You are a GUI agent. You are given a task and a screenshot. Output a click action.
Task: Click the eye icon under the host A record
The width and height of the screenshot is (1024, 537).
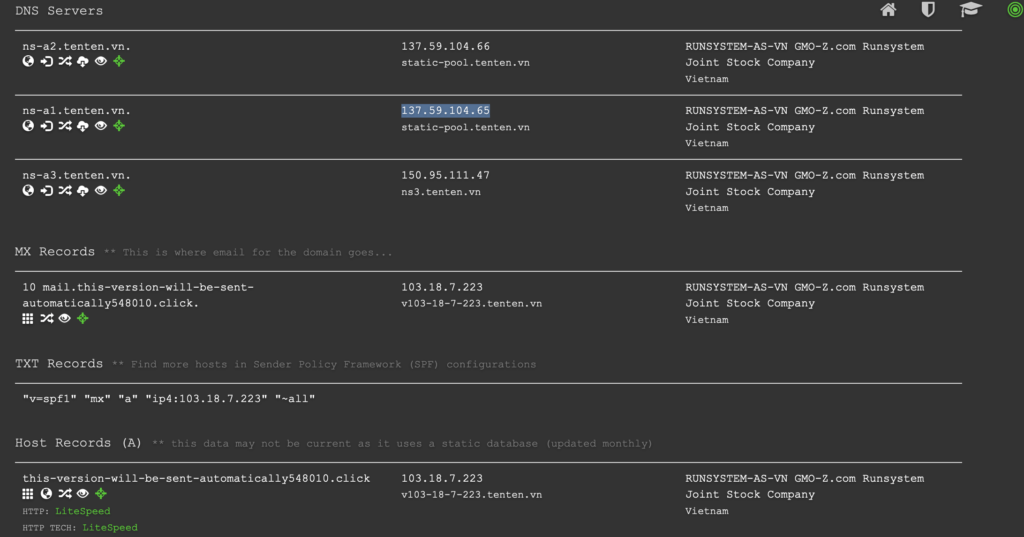click(x=82, y=494)
